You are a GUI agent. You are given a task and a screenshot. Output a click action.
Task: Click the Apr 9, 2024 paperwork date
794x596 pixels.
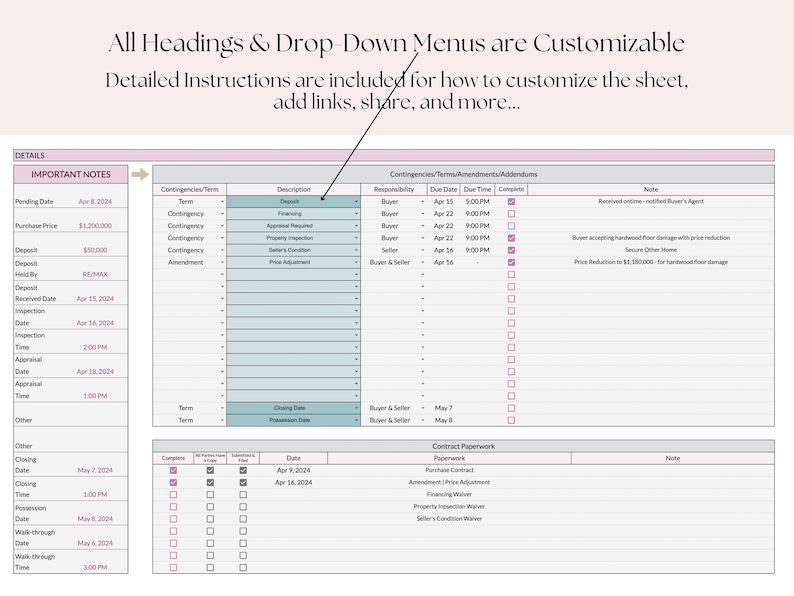(294, 470)
